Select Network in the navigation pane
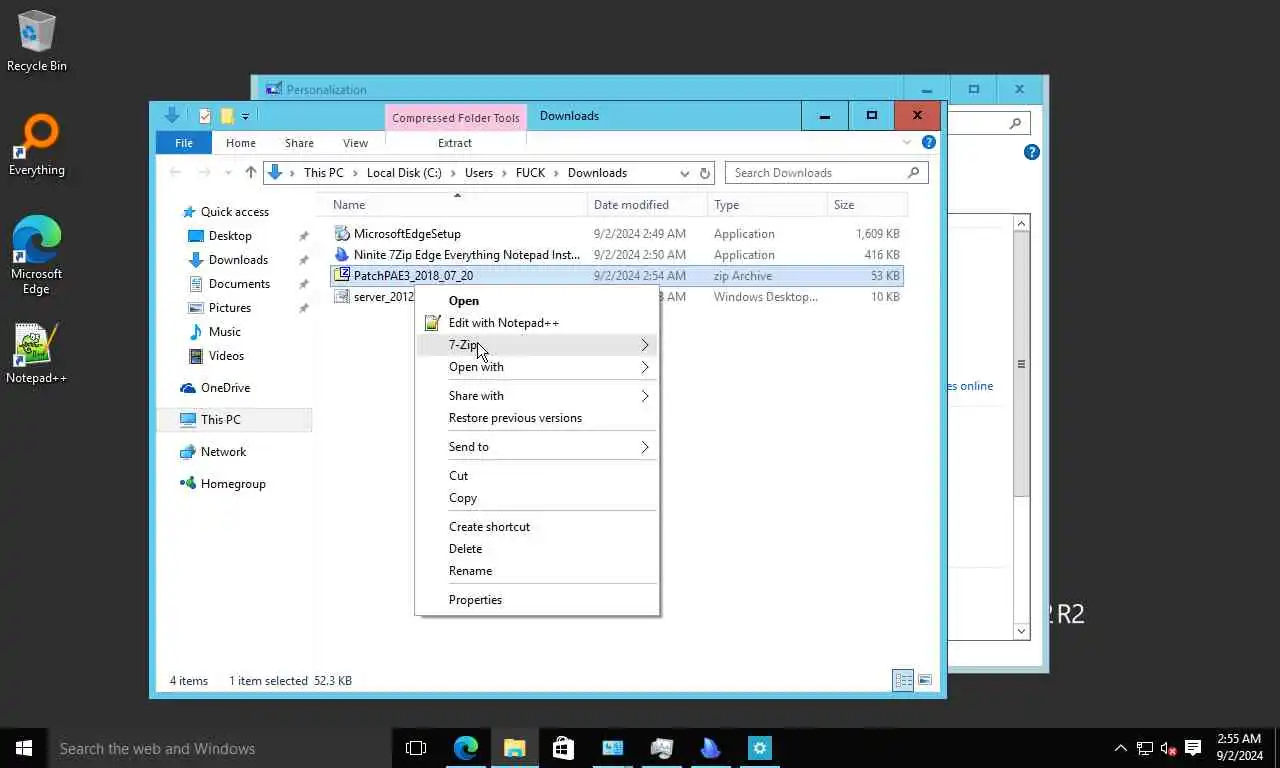Screen dimensions: 1280x768 [223, 452]
